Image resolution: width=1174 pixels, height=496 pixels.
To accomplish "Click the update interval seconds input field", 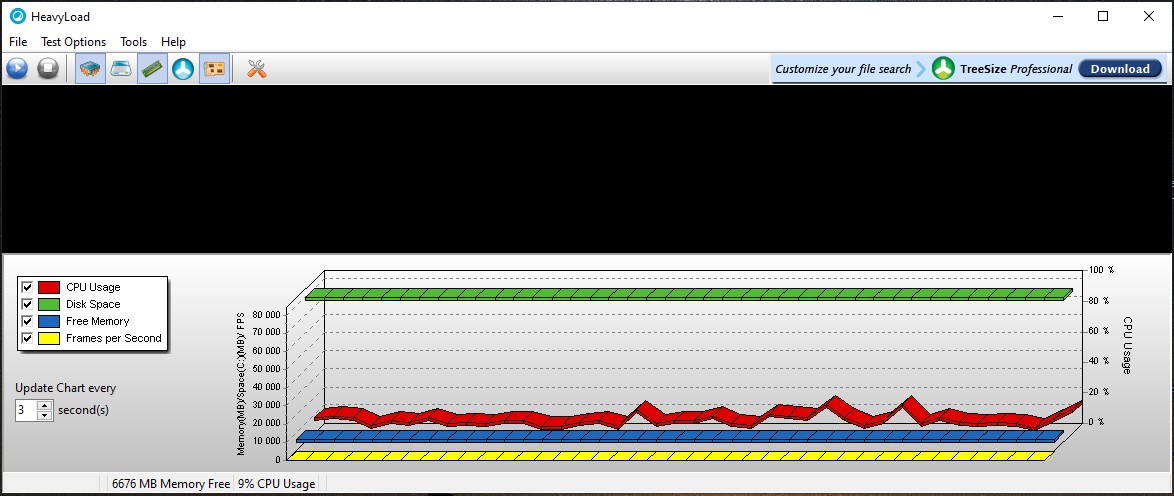I will click(26, 410).
